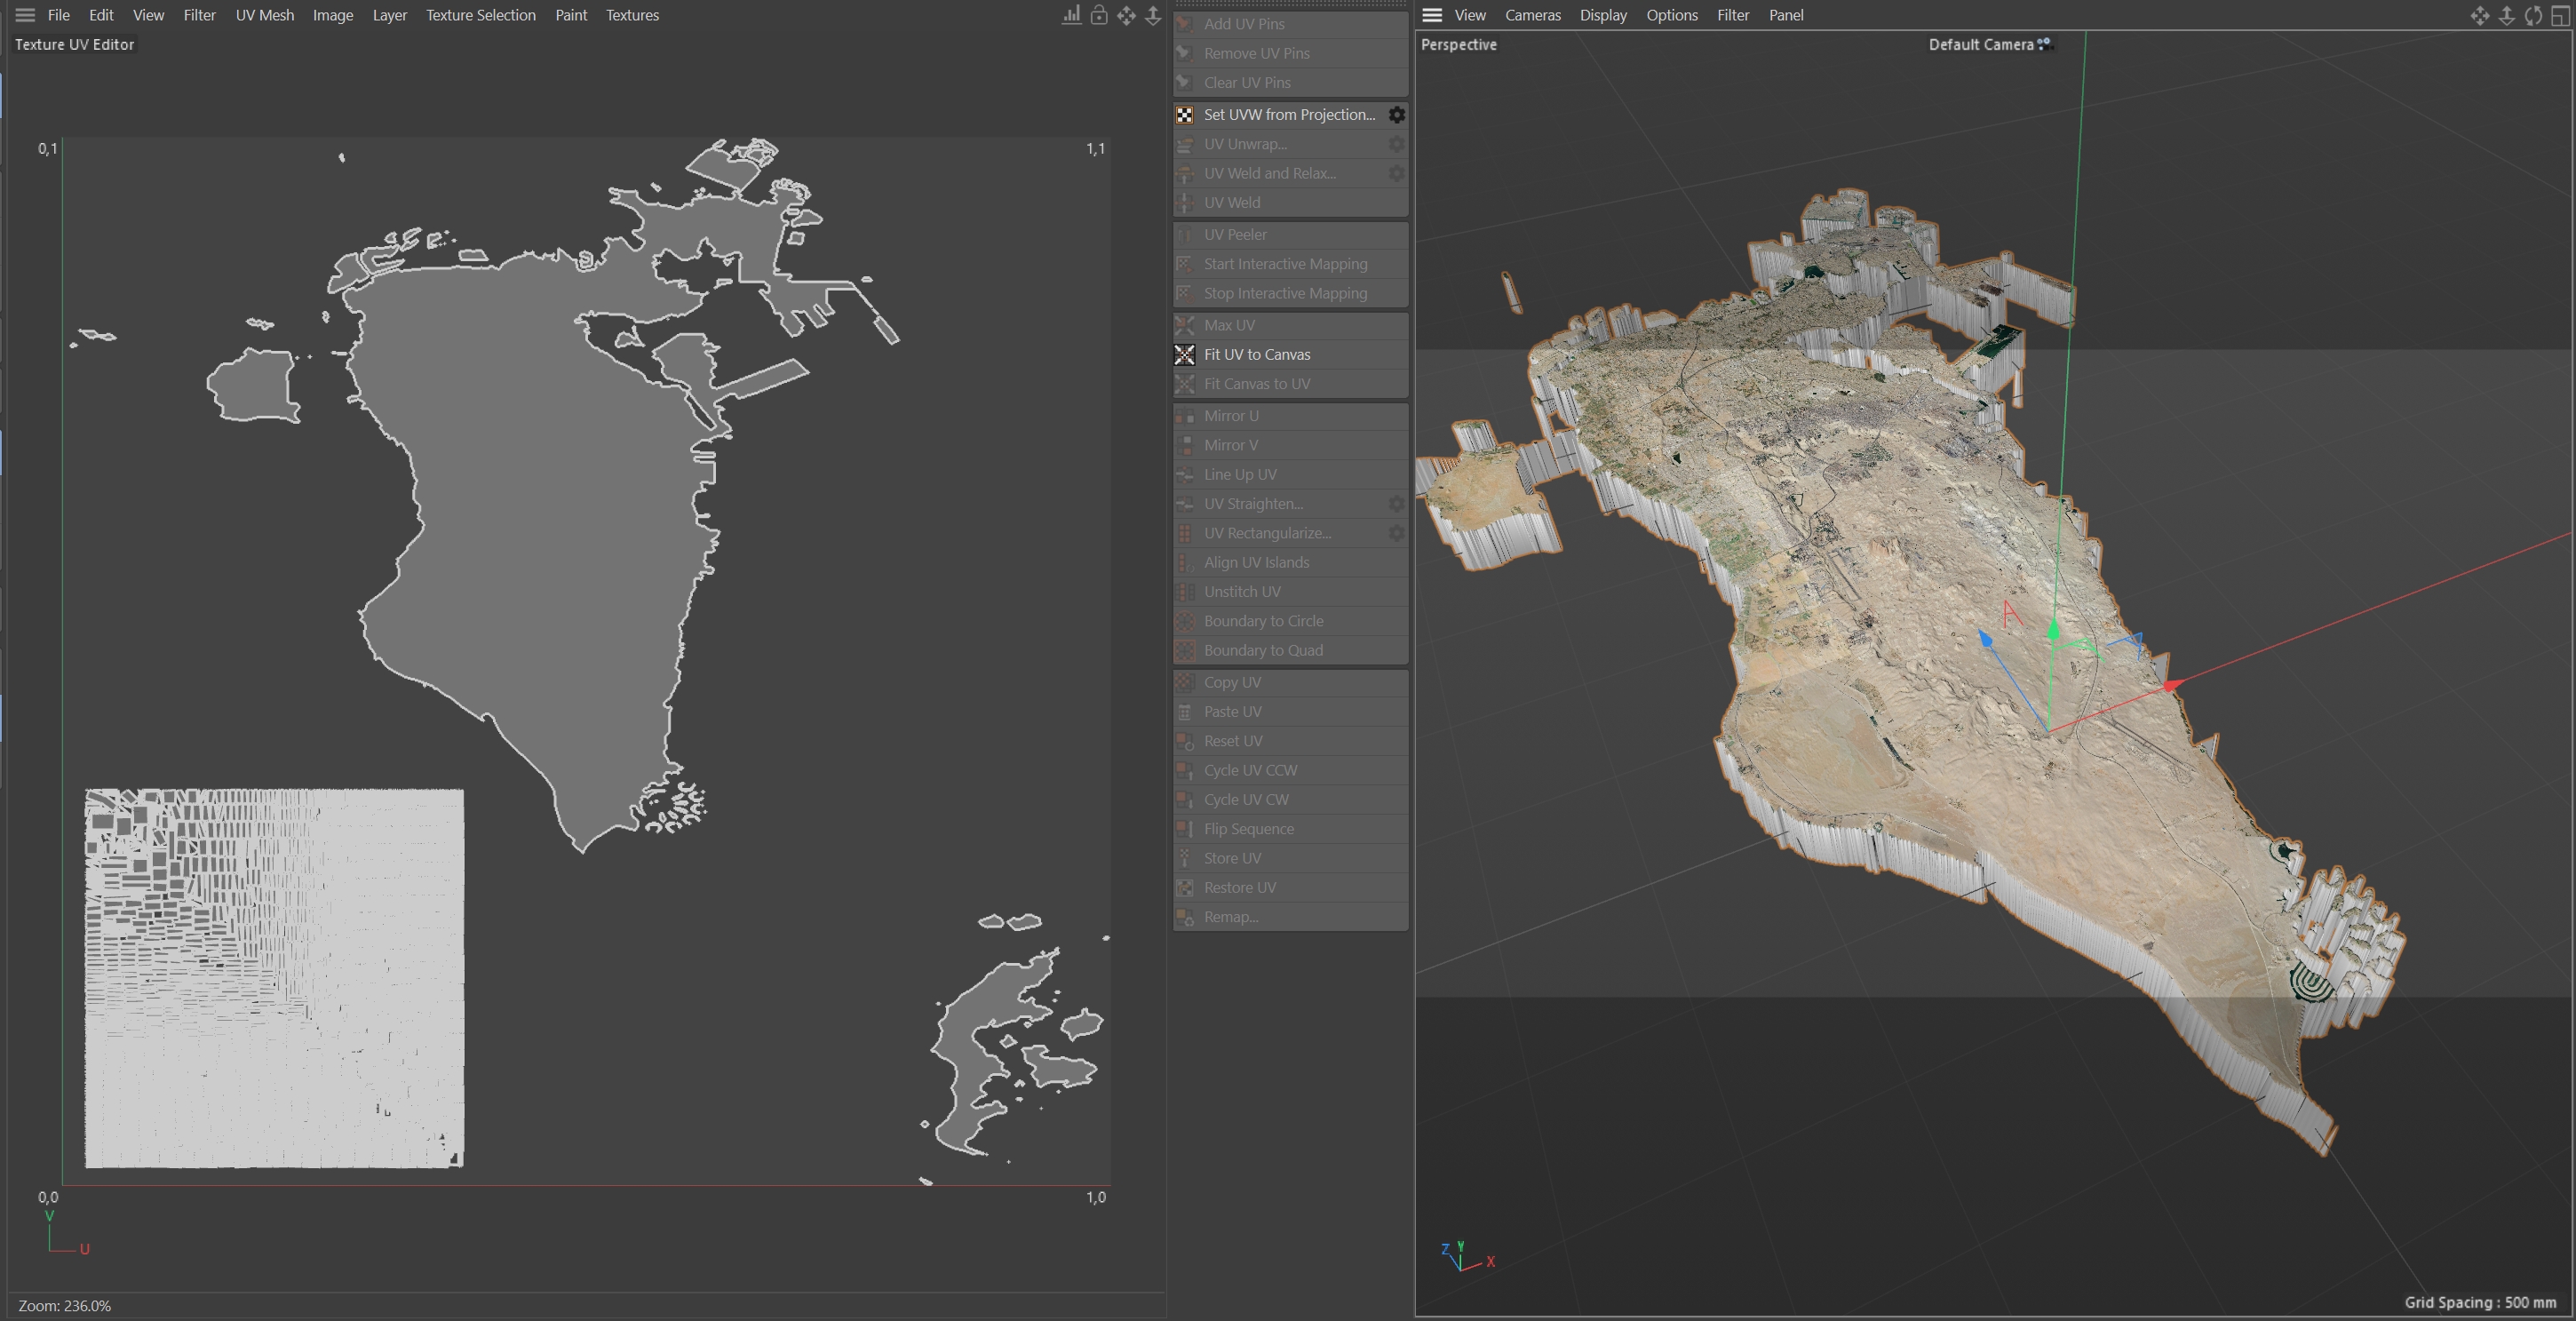Open perspective viewport hamburger menu
Viewport: 2576px width, 1321px height.
[x=1432, y=15]
